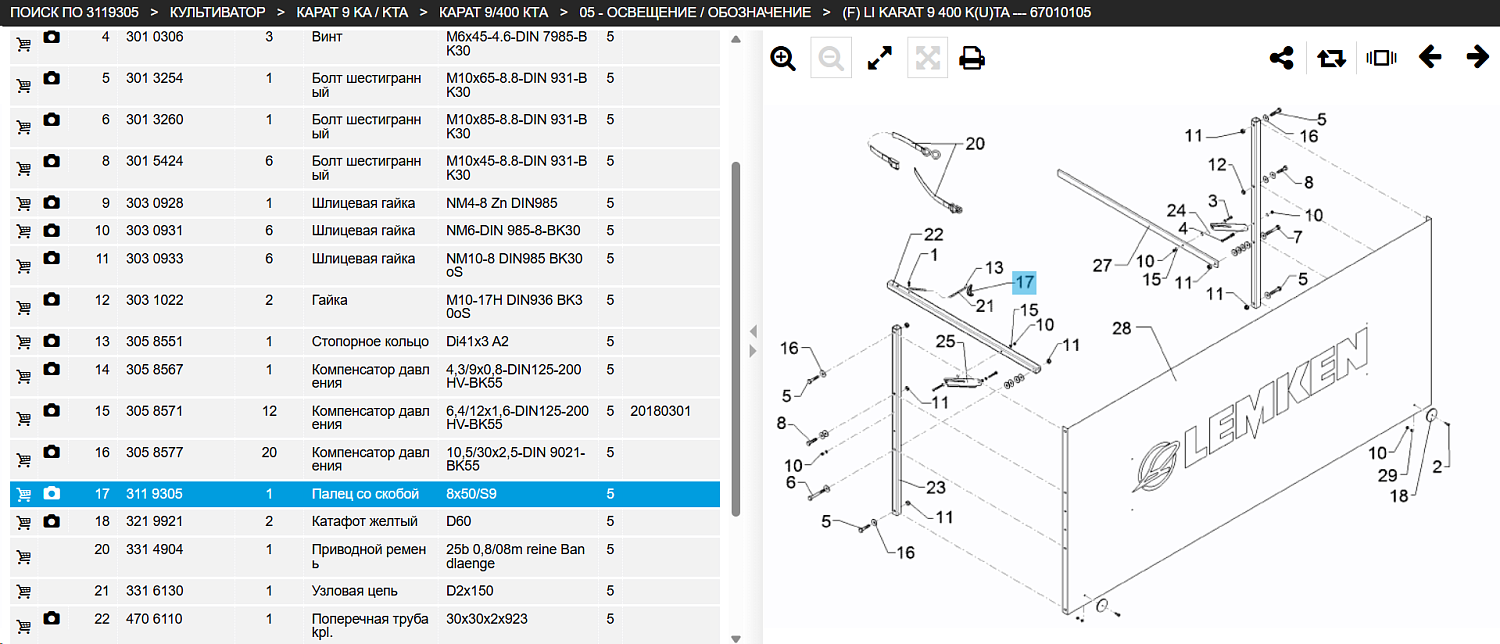Viewport: 1500px width, 644px height.
Task: Add part 311 9305 to cart
Action: pyautogui.click(x=23, y=495)
